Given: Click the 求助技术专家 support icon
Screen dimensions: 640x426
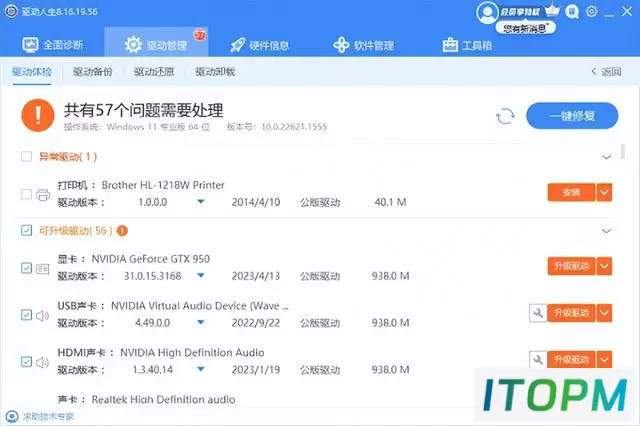Looking at the screenshot, I should 12,417.
